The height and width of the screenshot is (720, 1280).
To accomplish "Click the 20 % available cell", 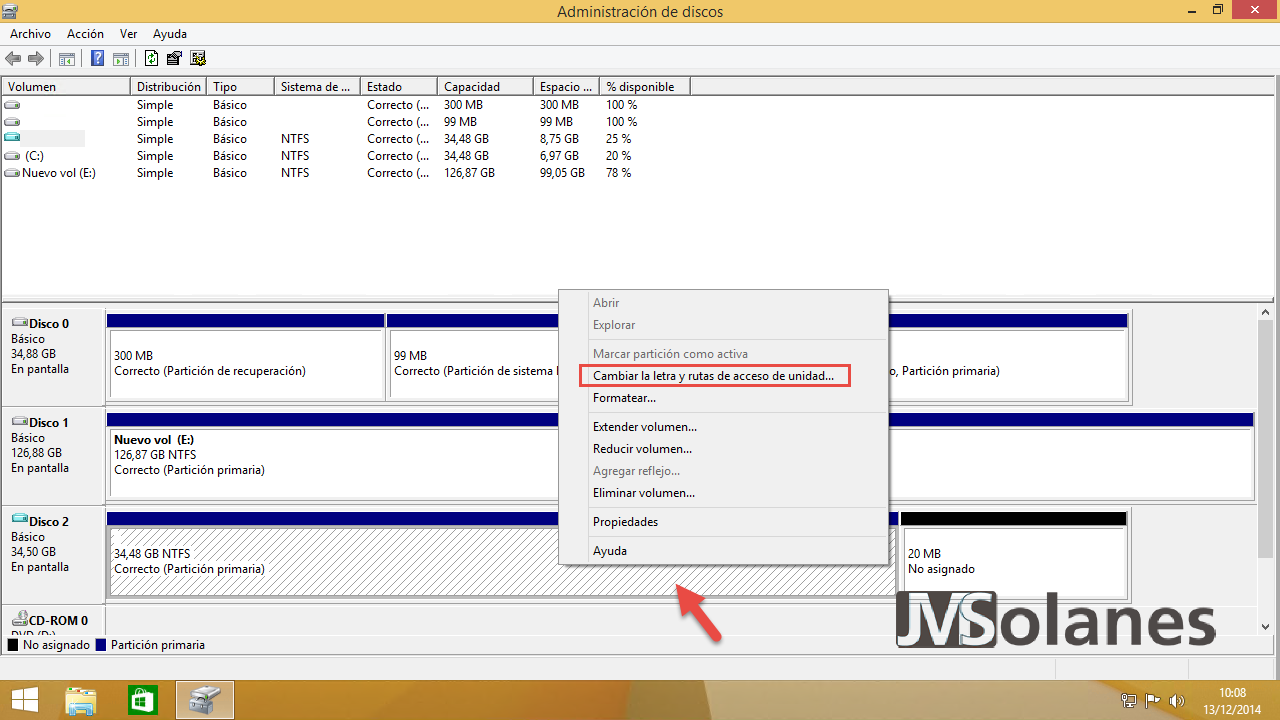I will pos(619,156).
